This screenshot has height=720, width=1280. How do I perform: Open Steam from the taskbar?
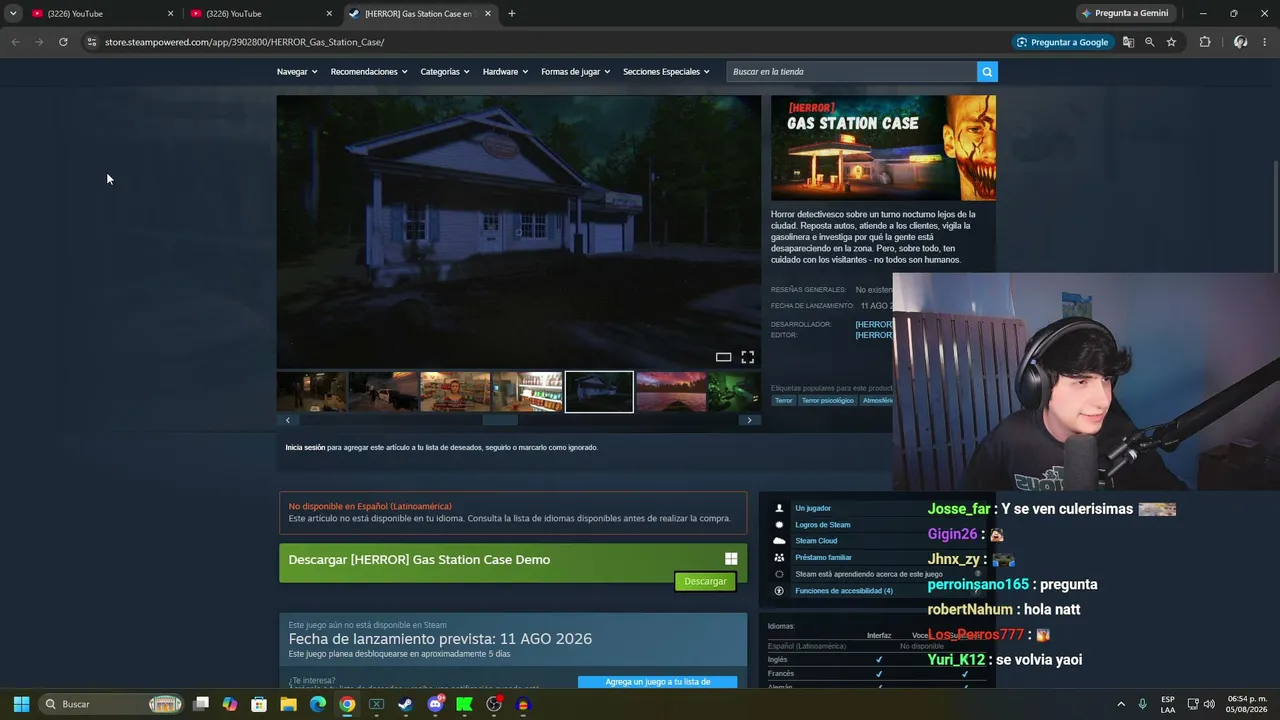(405, 704)
